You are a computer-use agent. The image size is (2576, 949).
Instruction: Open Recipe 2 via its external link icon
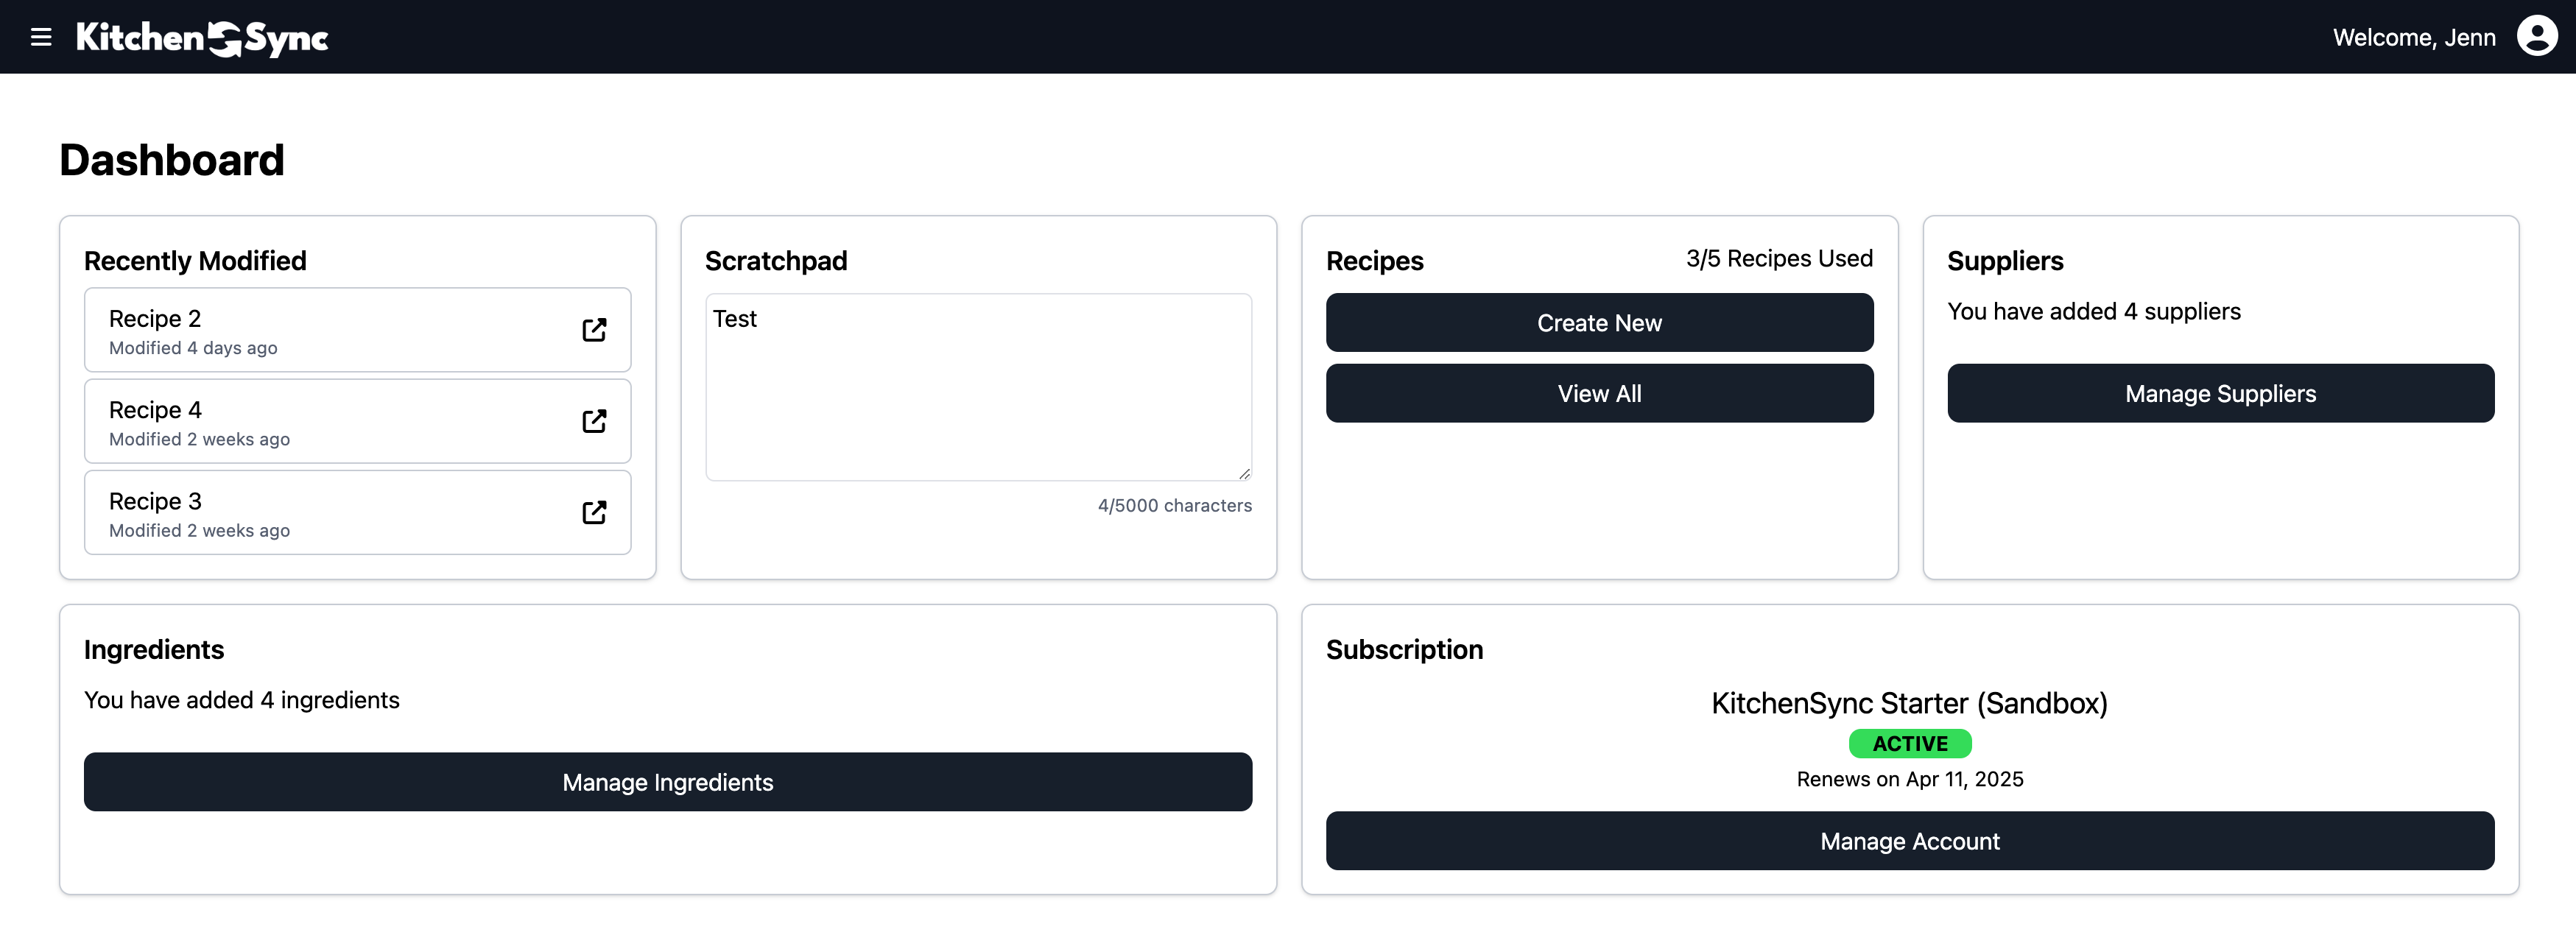click(594, 330)
